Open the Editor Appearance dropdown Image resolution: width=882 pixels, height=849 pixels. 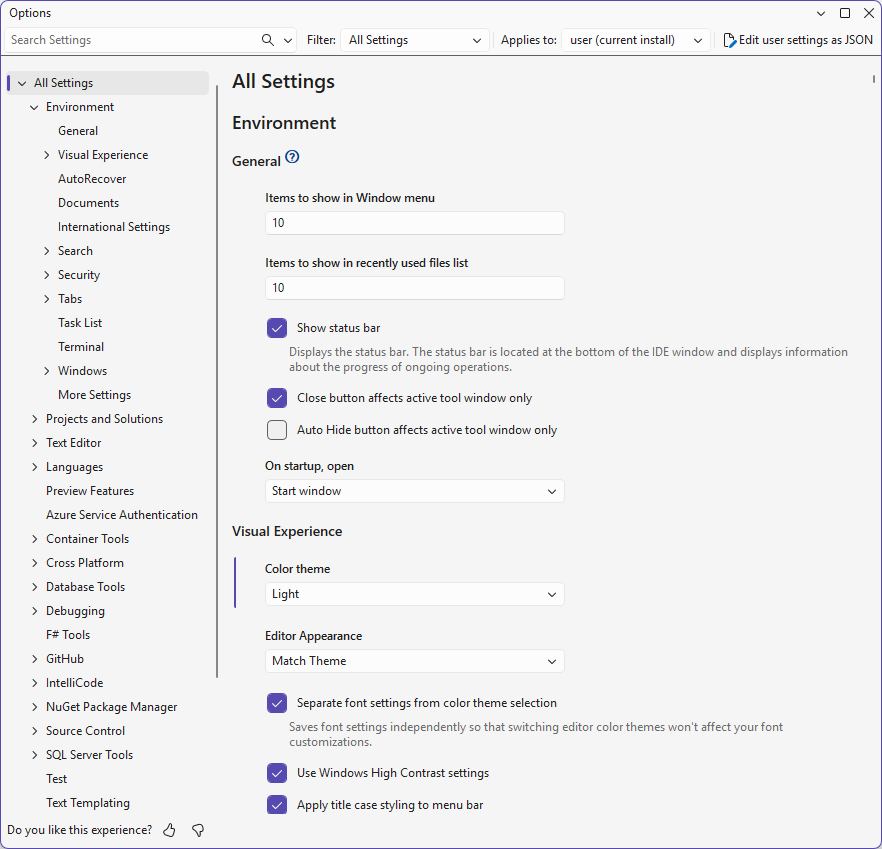pos(415,661)
